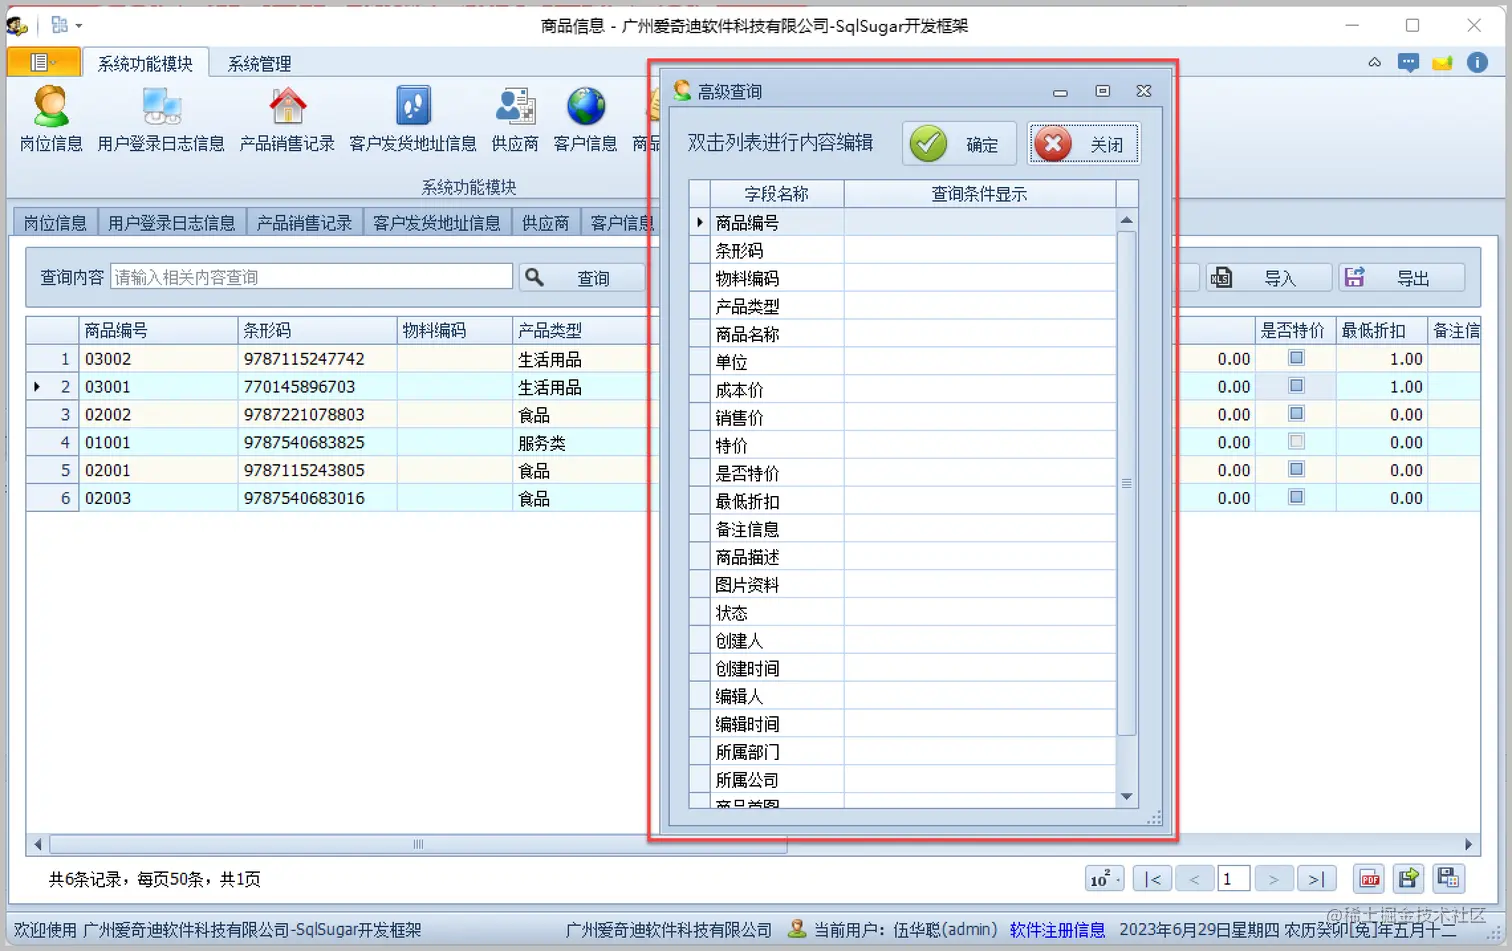This screenshot has width=1512, height=951.
Task: Click the yellow mail icon at top right
Action: (1442, 63)
